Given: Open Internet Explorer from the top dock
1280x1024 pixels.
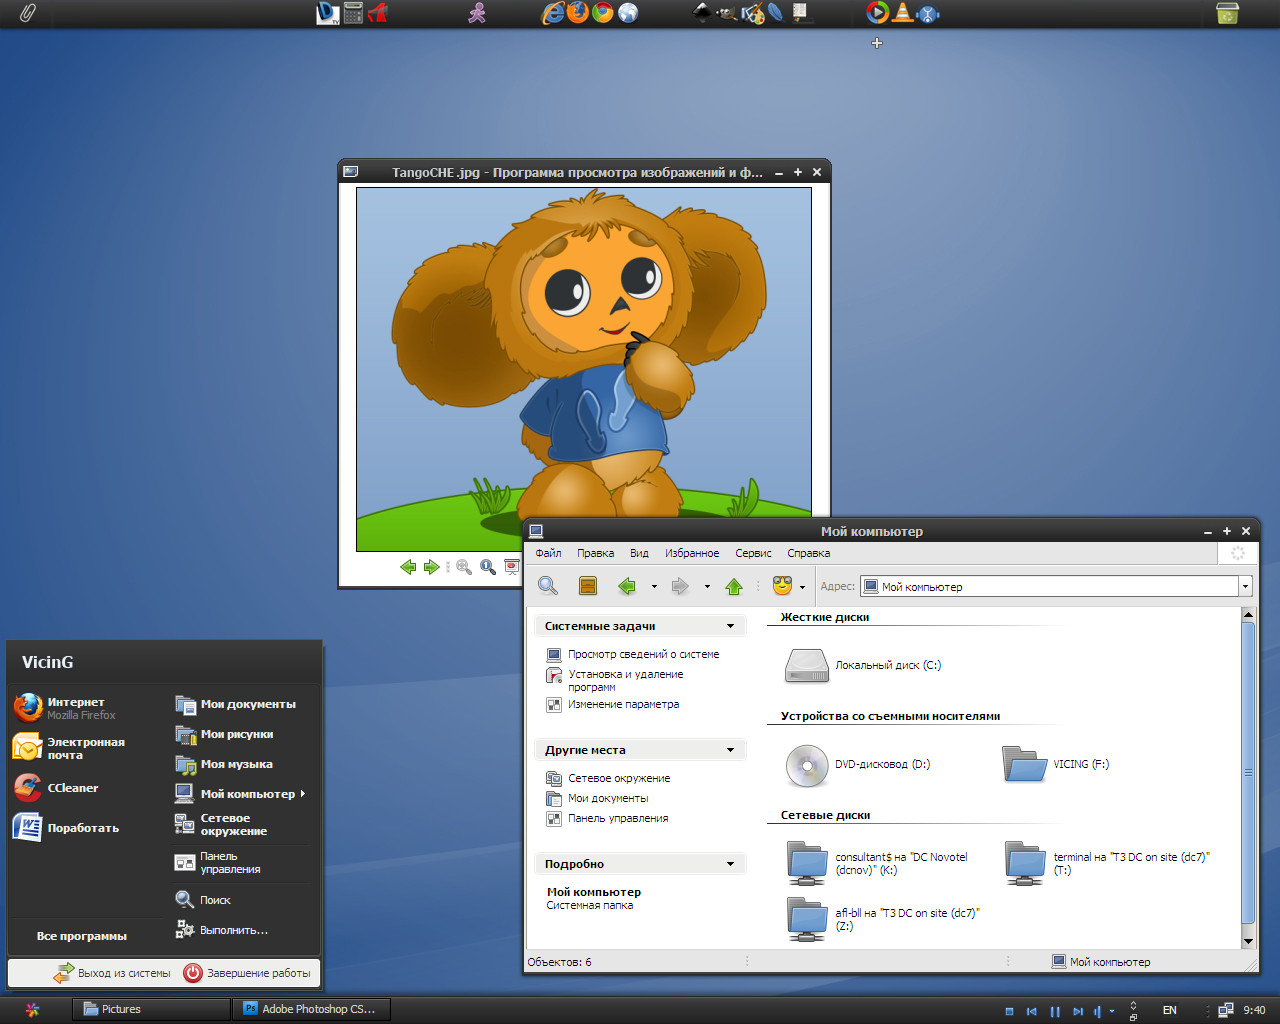Looking at the screenshot, I should (553, 13).
